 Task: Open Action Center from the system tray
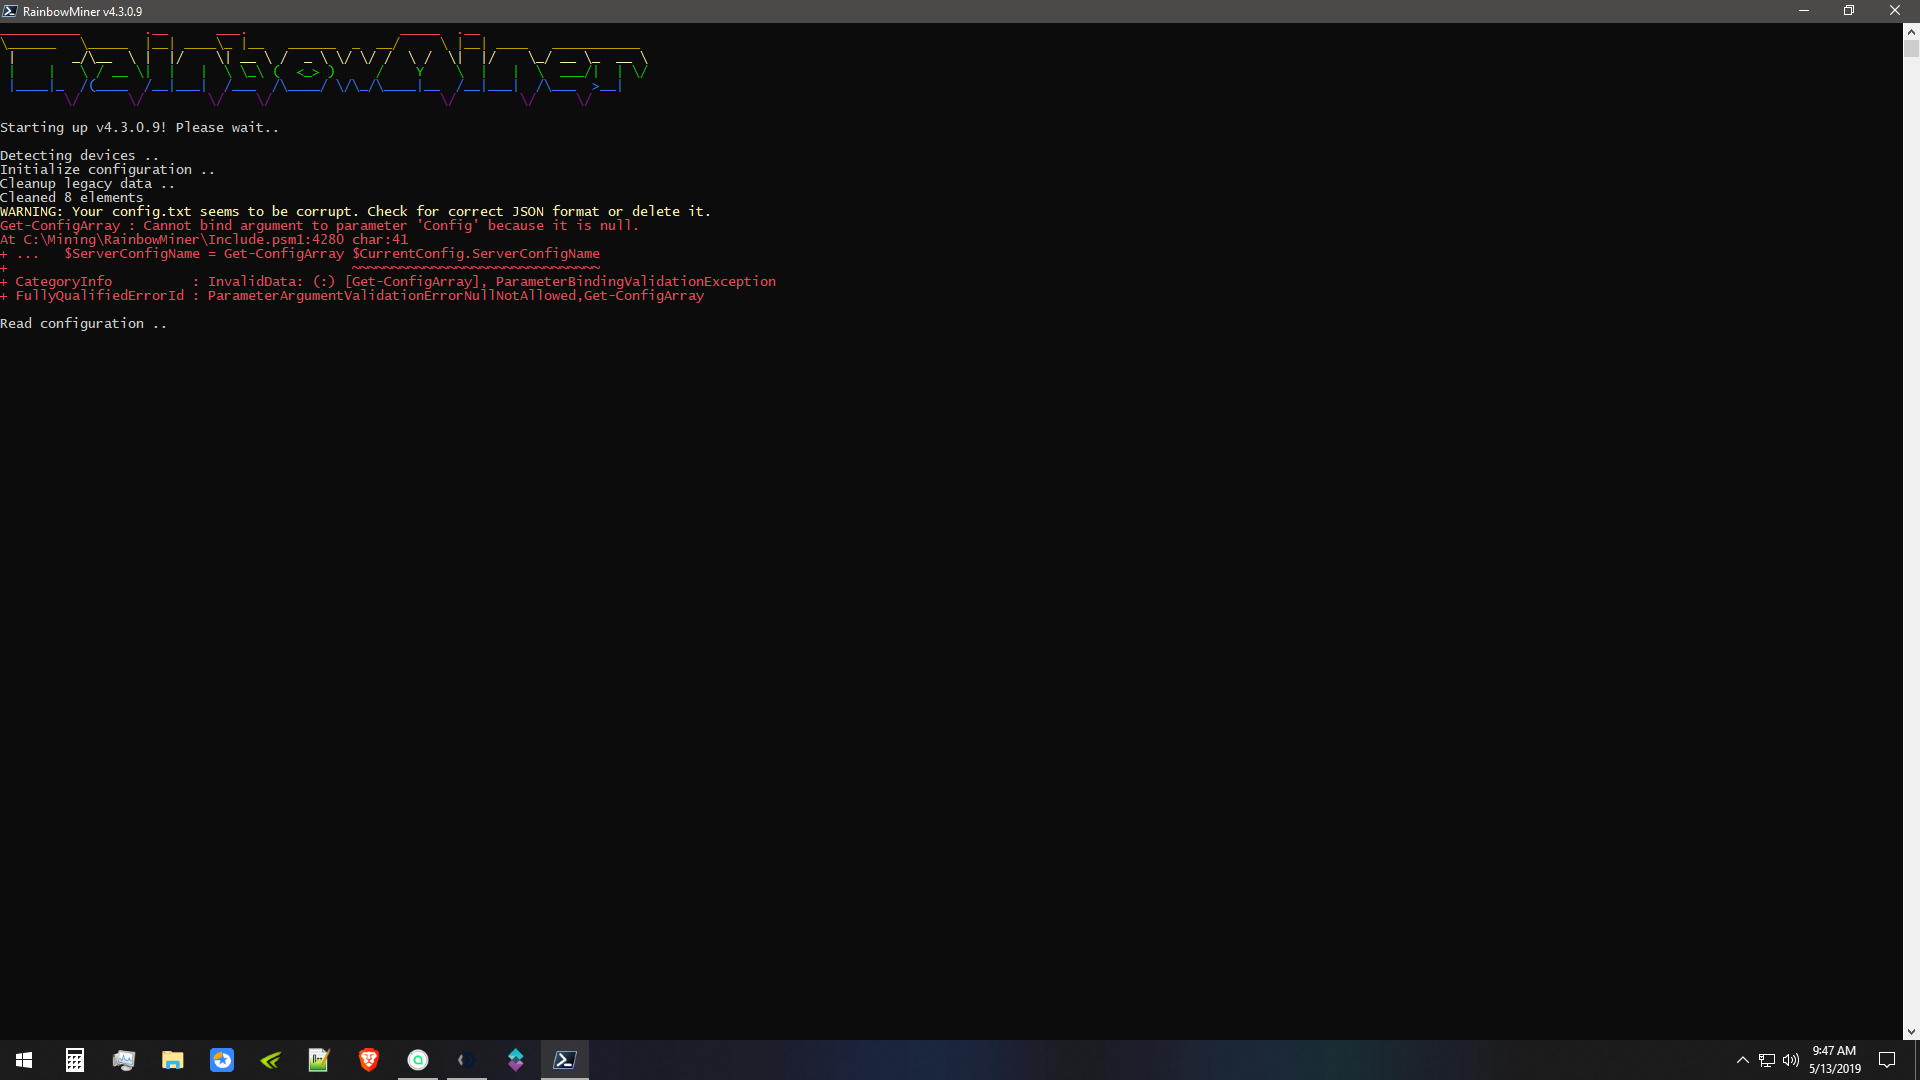click(x=1888, y=1060)
